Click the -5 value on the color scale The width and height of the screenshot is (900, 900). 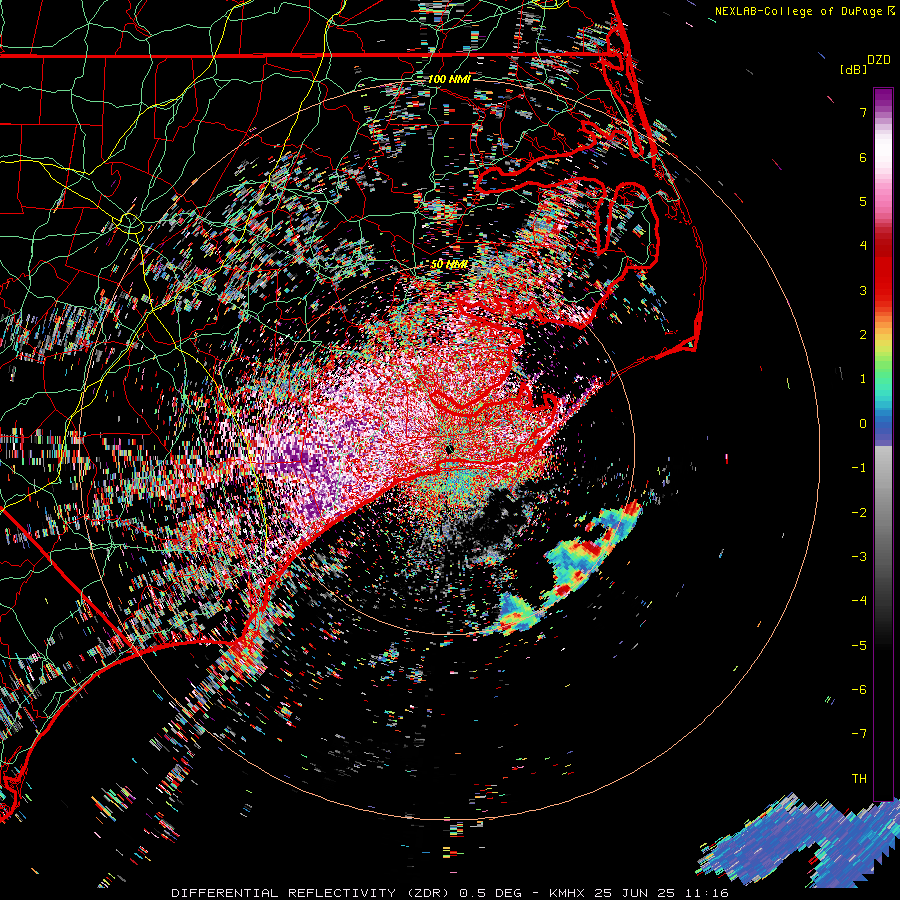pos(859,645)
